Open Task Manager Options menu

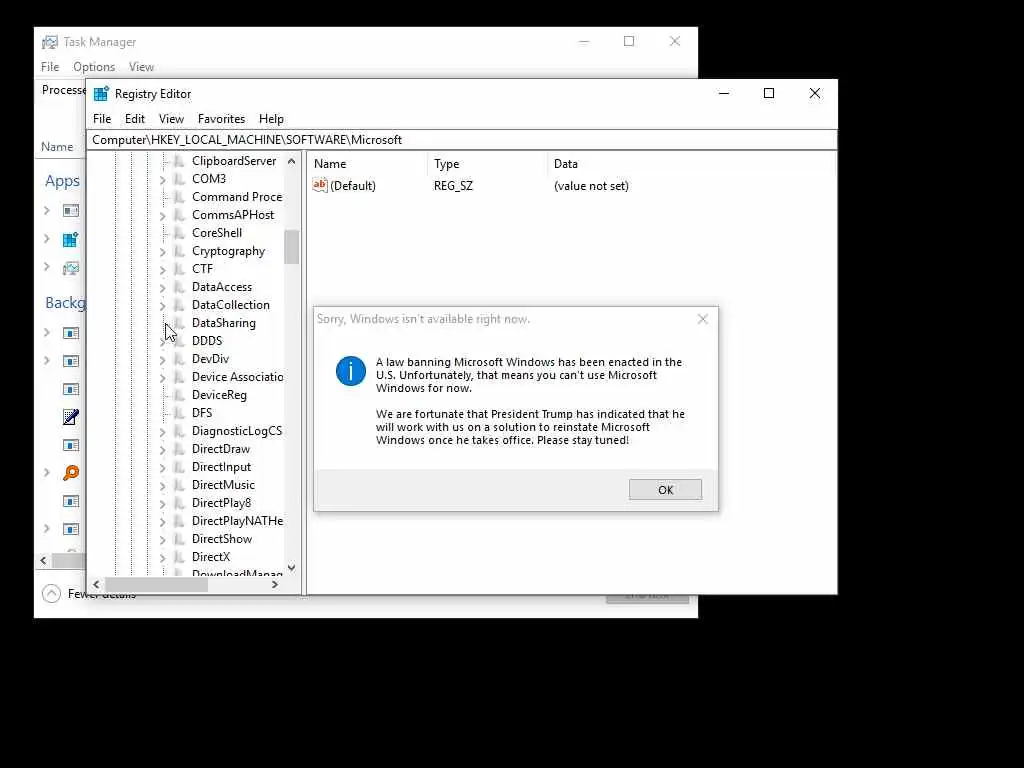coord(94,67)
